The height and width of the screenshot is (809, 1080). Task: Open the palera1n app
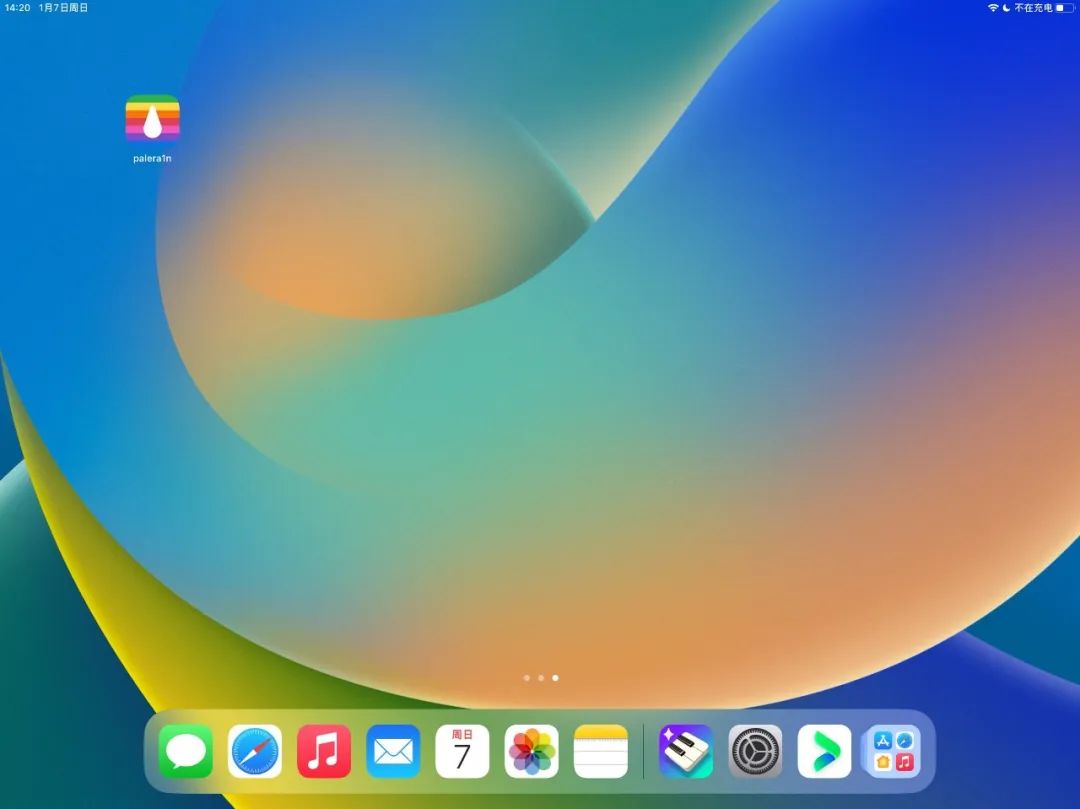pyautogui.click(x=152, y=118)
